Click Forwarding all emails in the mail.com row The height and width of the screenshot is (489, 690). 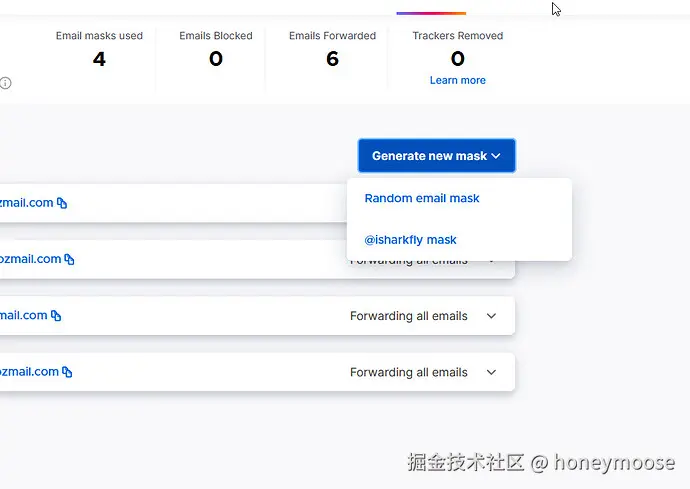coord(409,316)
